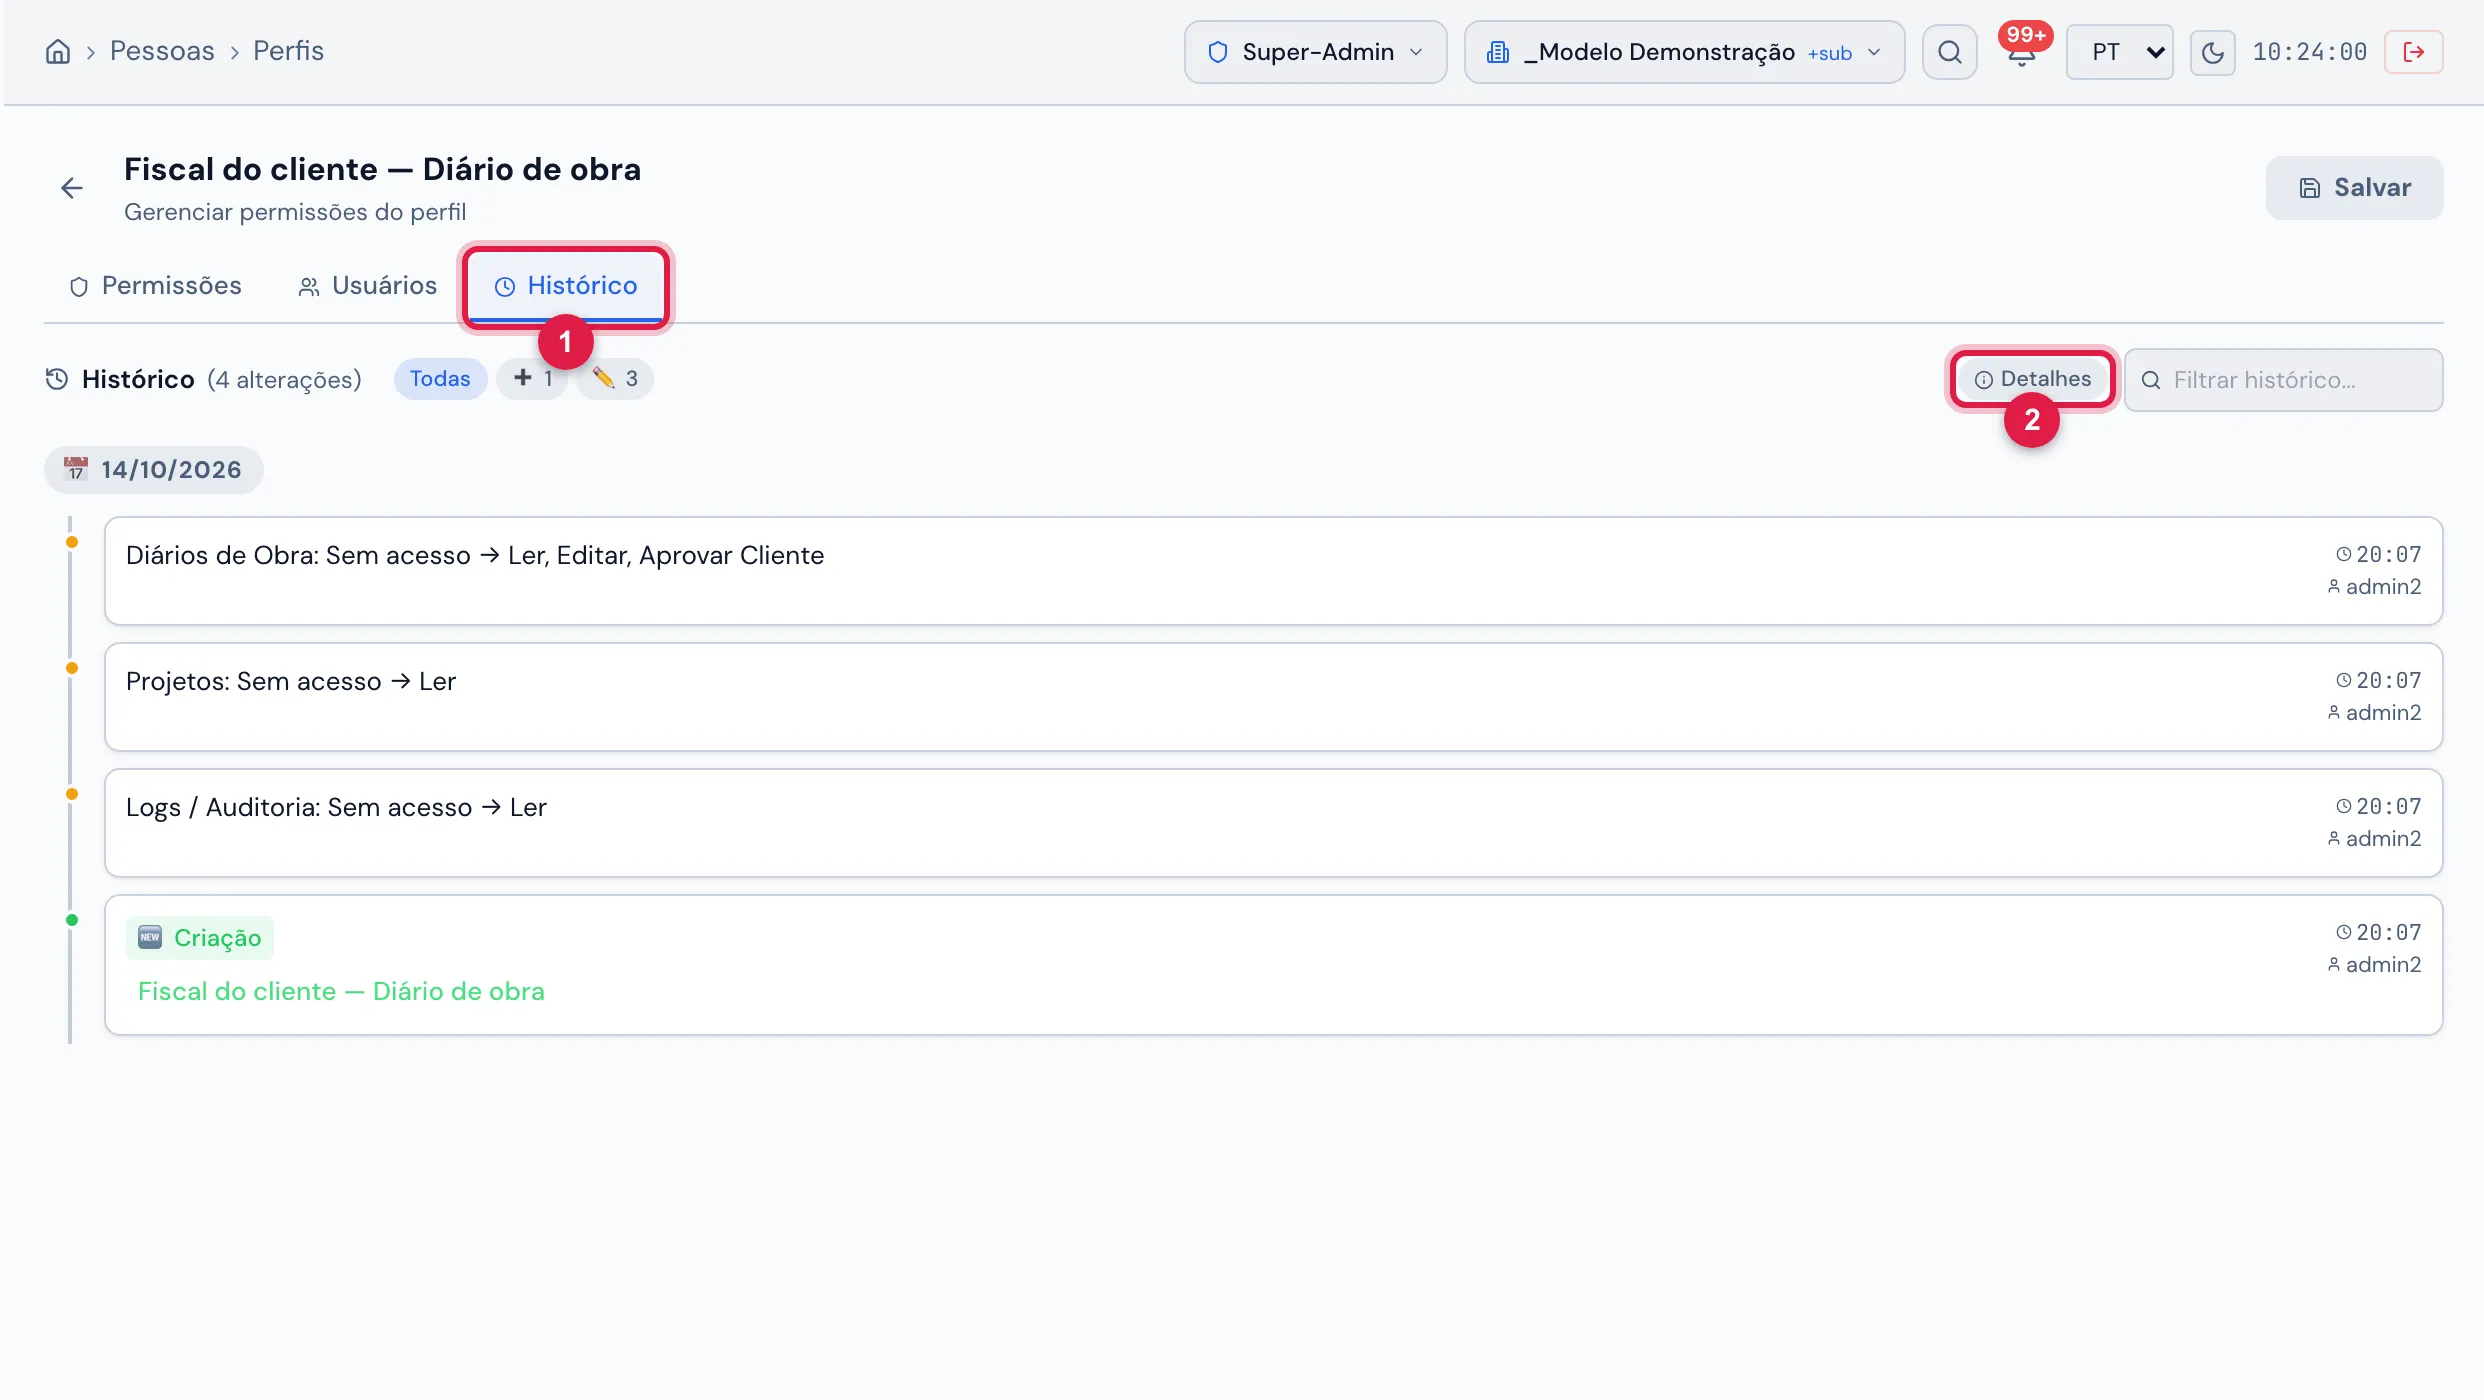The height and width of the screenshot is (1400, 2484).
Task: Go to the home breadcrumb icon
Action: pyautogui.click(x=58, y=51)
